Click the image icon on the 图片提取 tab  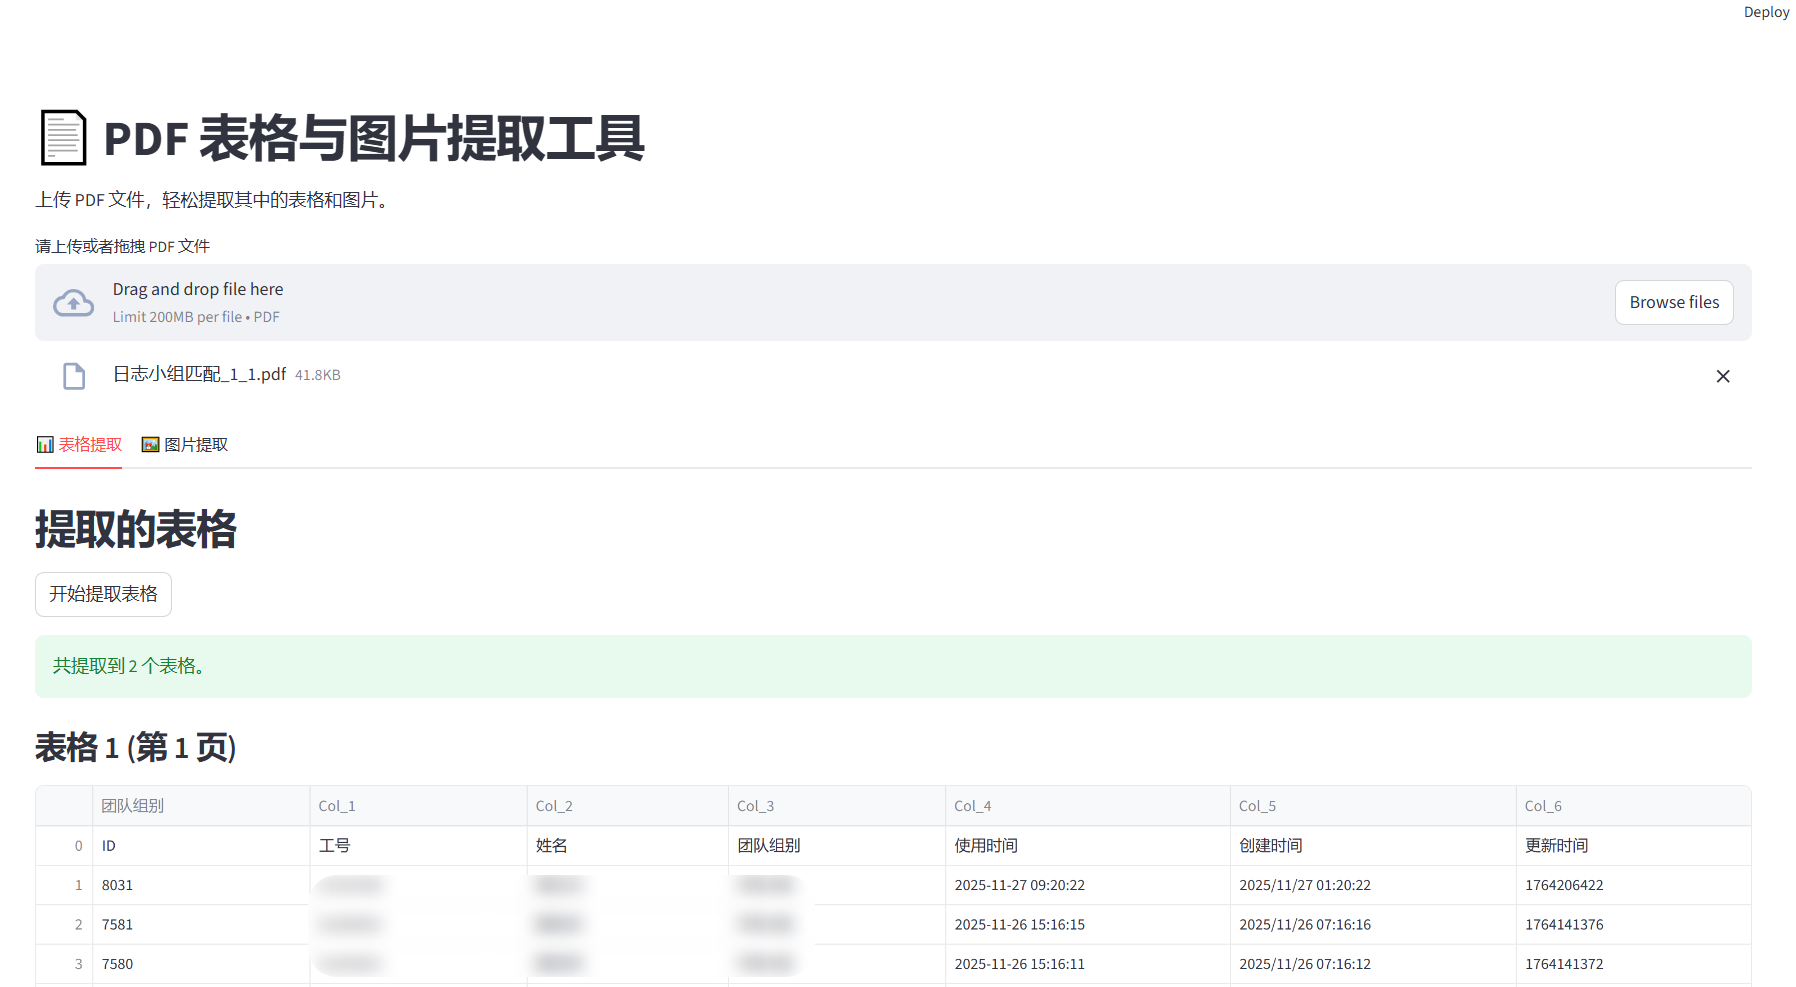pyautogui.click(x=149, y=444)
